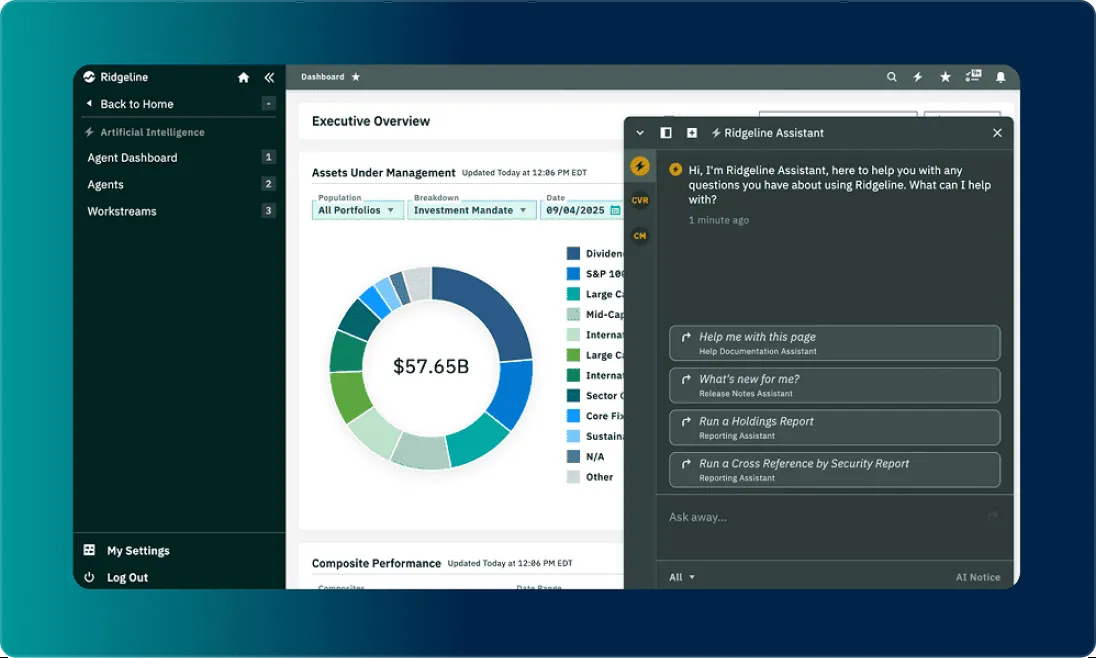The width and height of the screenshot is (1096, 658).
Task: Click the Assets Under Management title
Action: tap(383, 173)
